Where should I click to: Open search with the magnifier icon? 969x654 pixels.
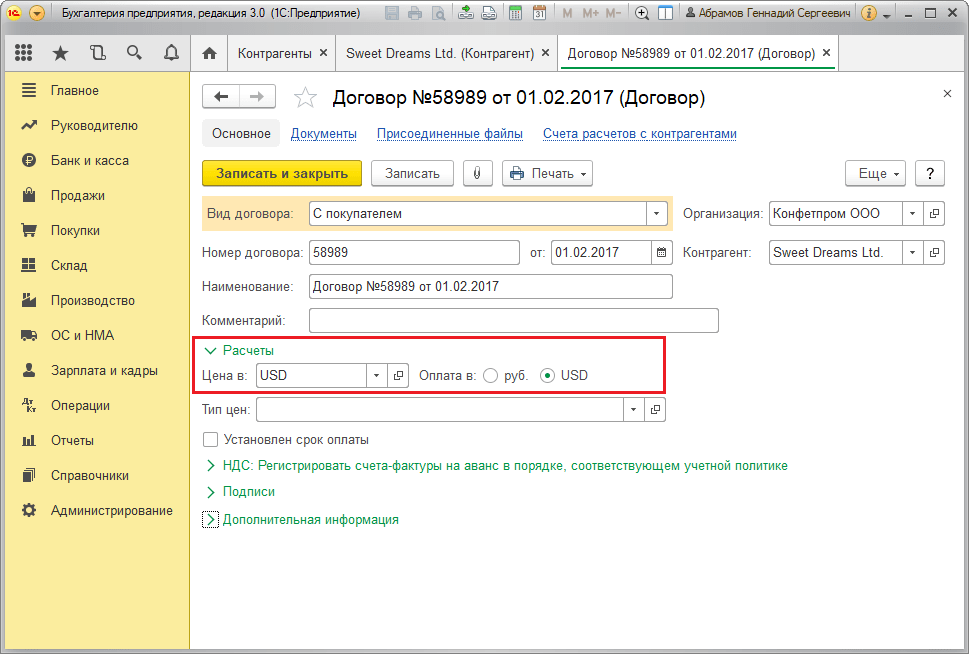(x=134, y=53)
